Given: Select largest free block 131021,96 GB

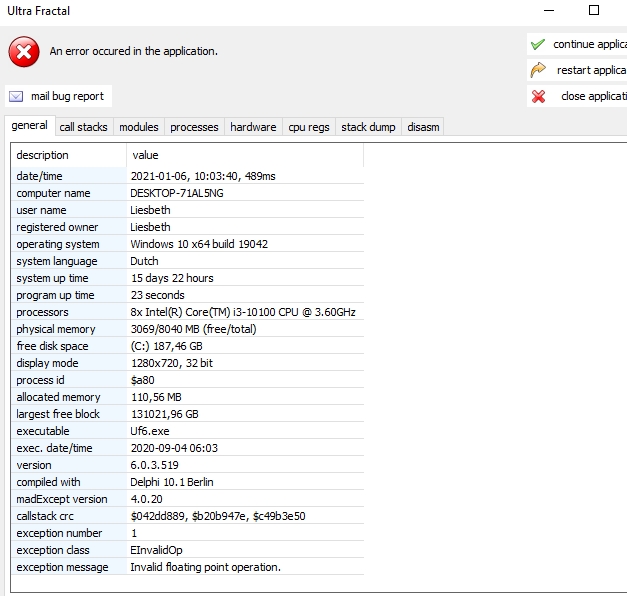Looking at the screenshot, I should [165, 414].
